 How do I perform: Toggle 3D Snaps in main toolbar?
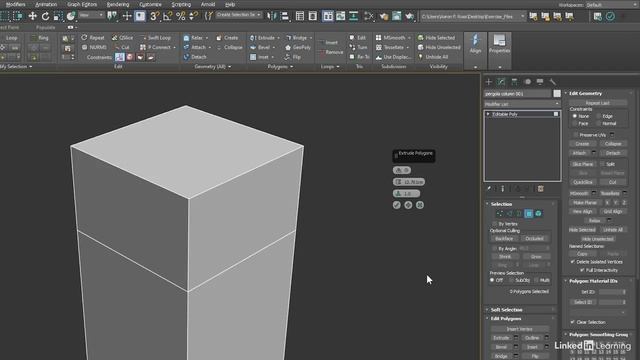tap(154, 16)
